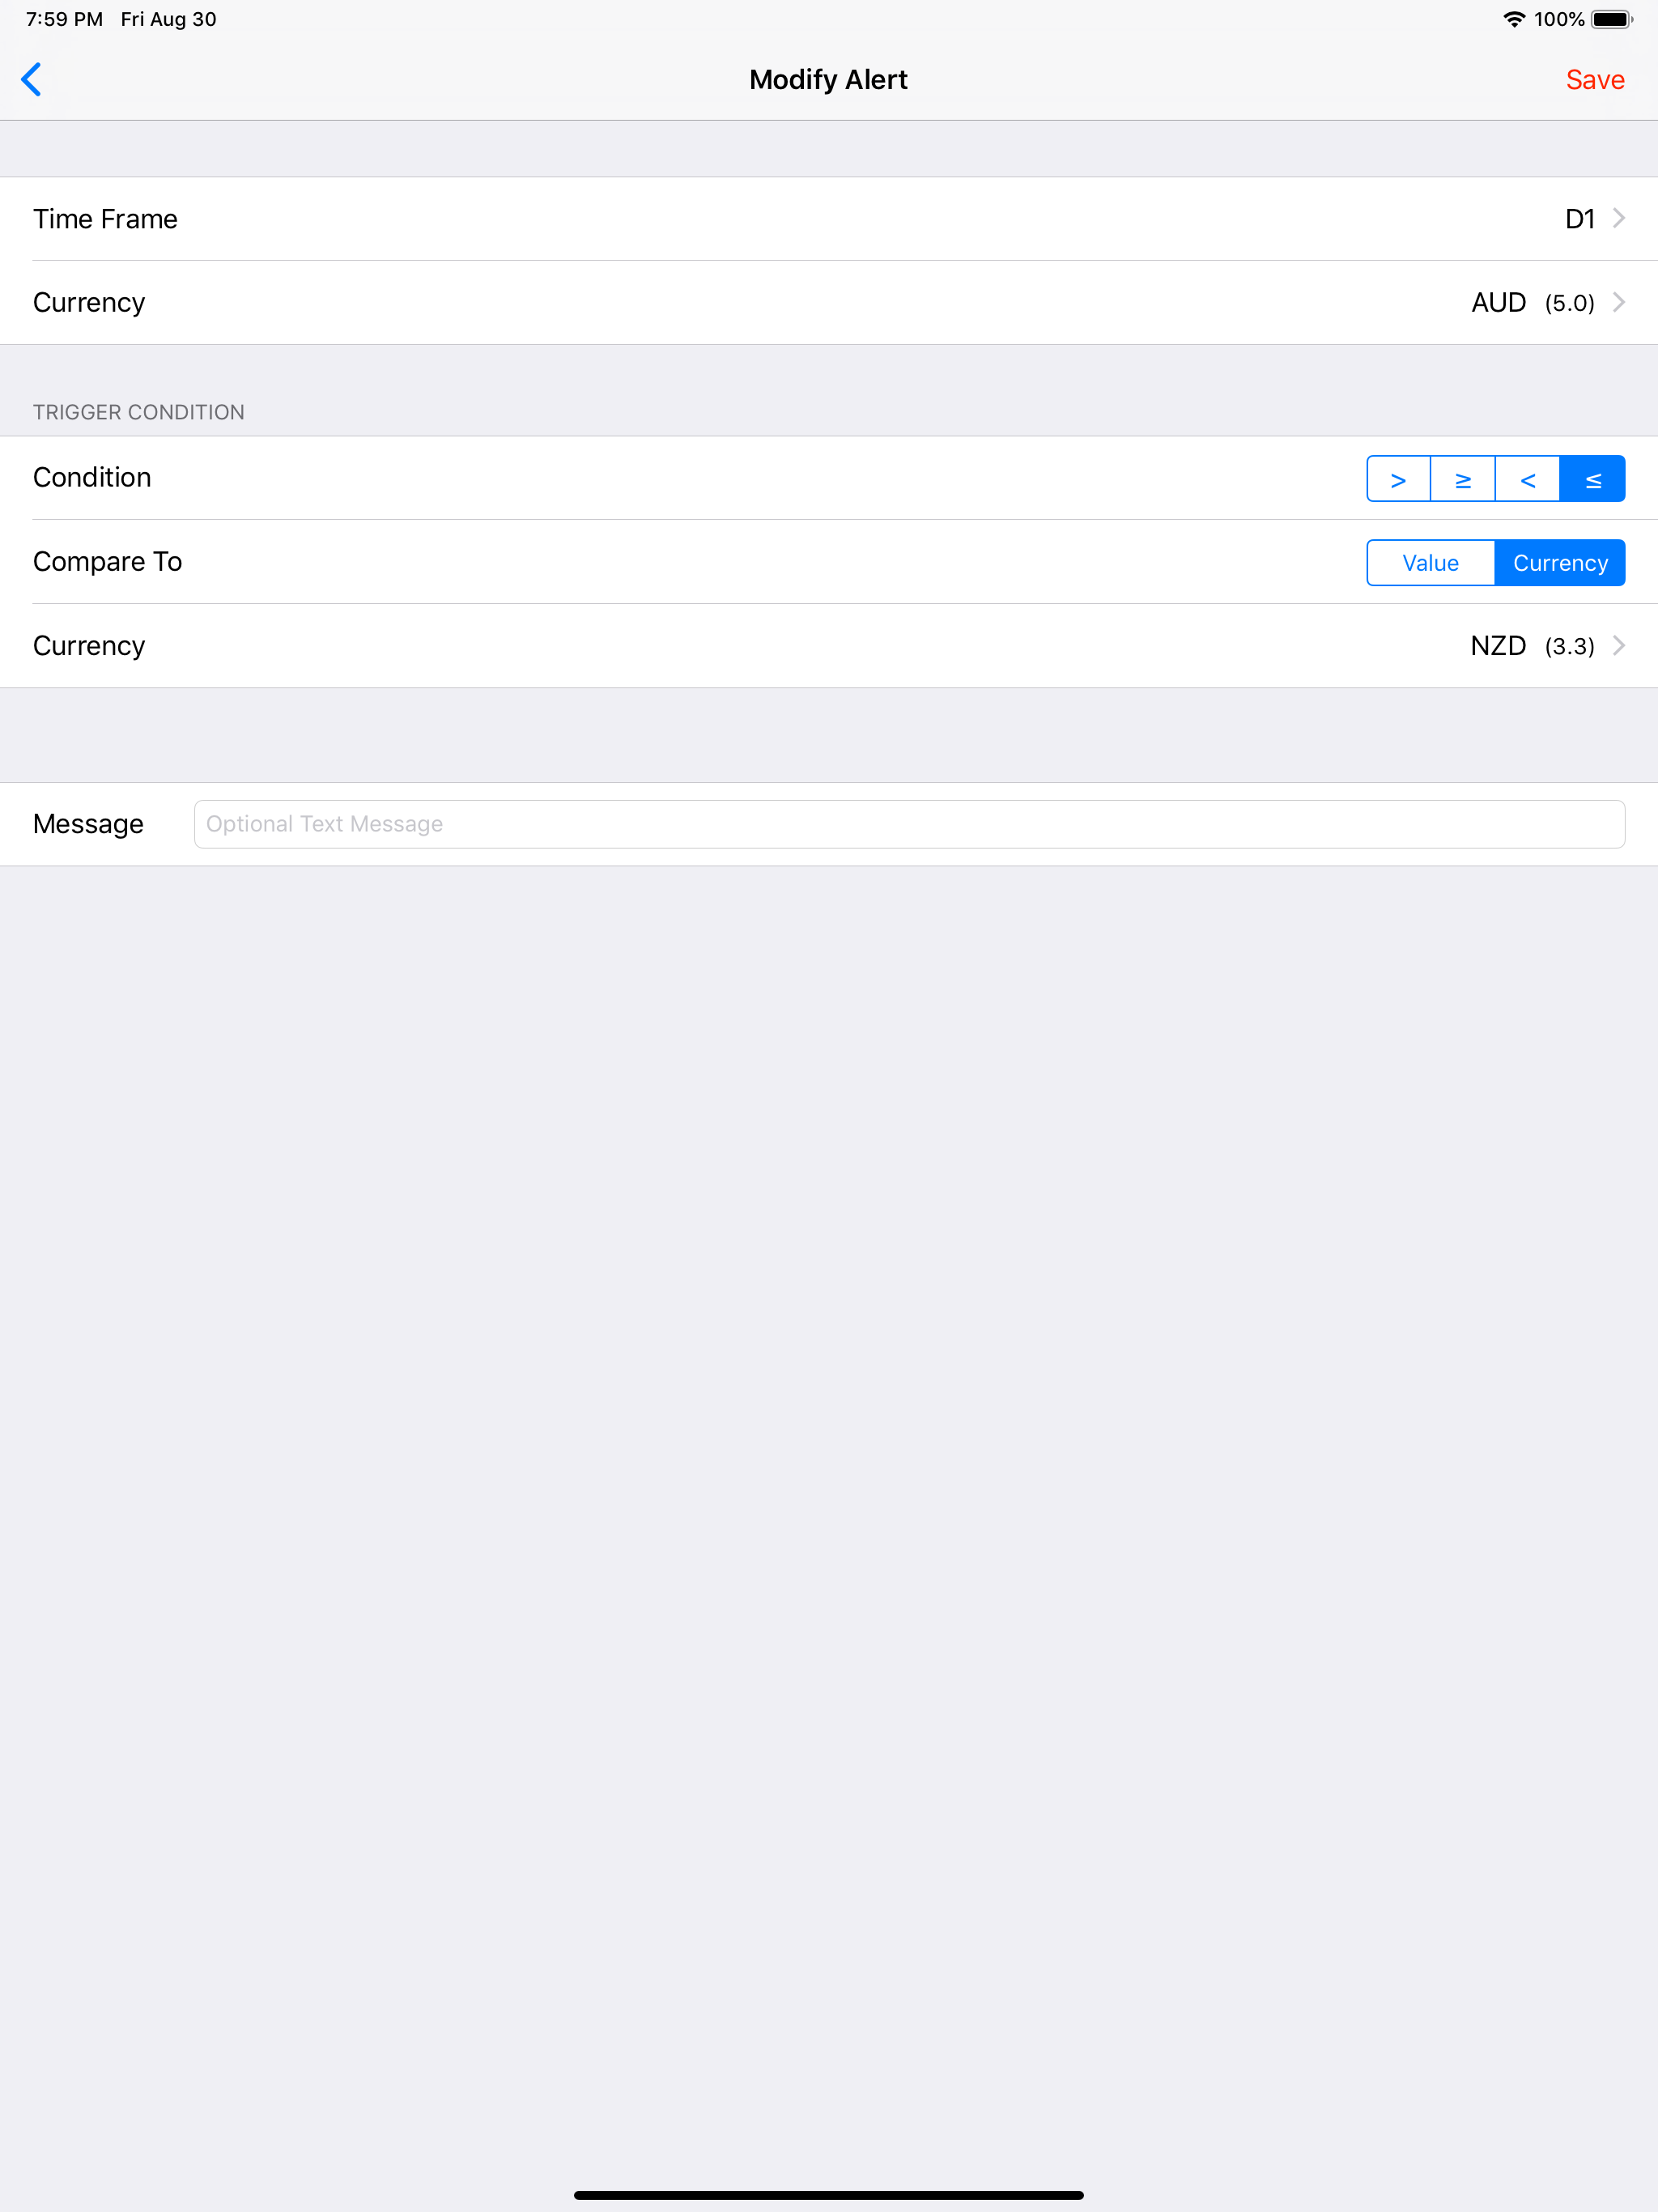1658x2212 pixels.
Task: Go back using the blue chevron
Action: tap(31, 79)
